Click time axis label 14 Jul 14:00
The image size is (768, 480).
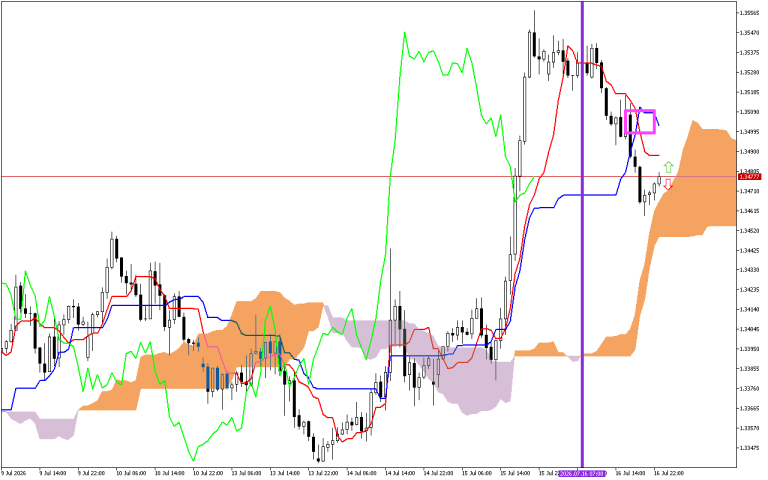400,474
